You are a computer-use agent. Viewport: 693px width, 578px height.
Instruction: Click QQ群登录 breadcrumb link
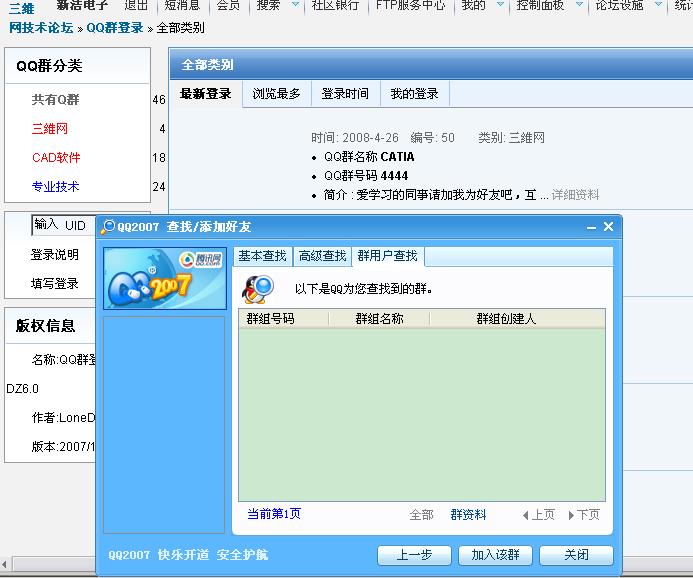point(115,28)
